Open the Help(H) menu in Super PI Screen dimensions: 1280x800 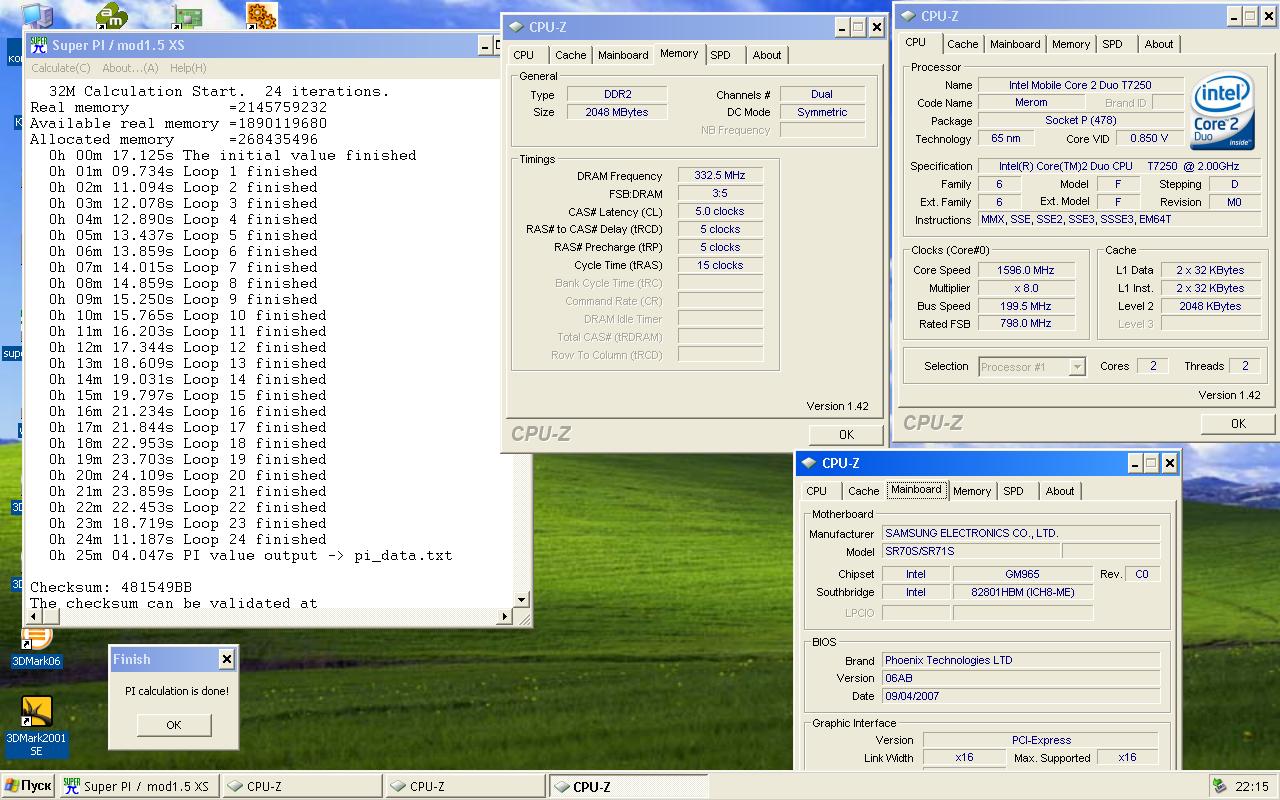[188, 68]
